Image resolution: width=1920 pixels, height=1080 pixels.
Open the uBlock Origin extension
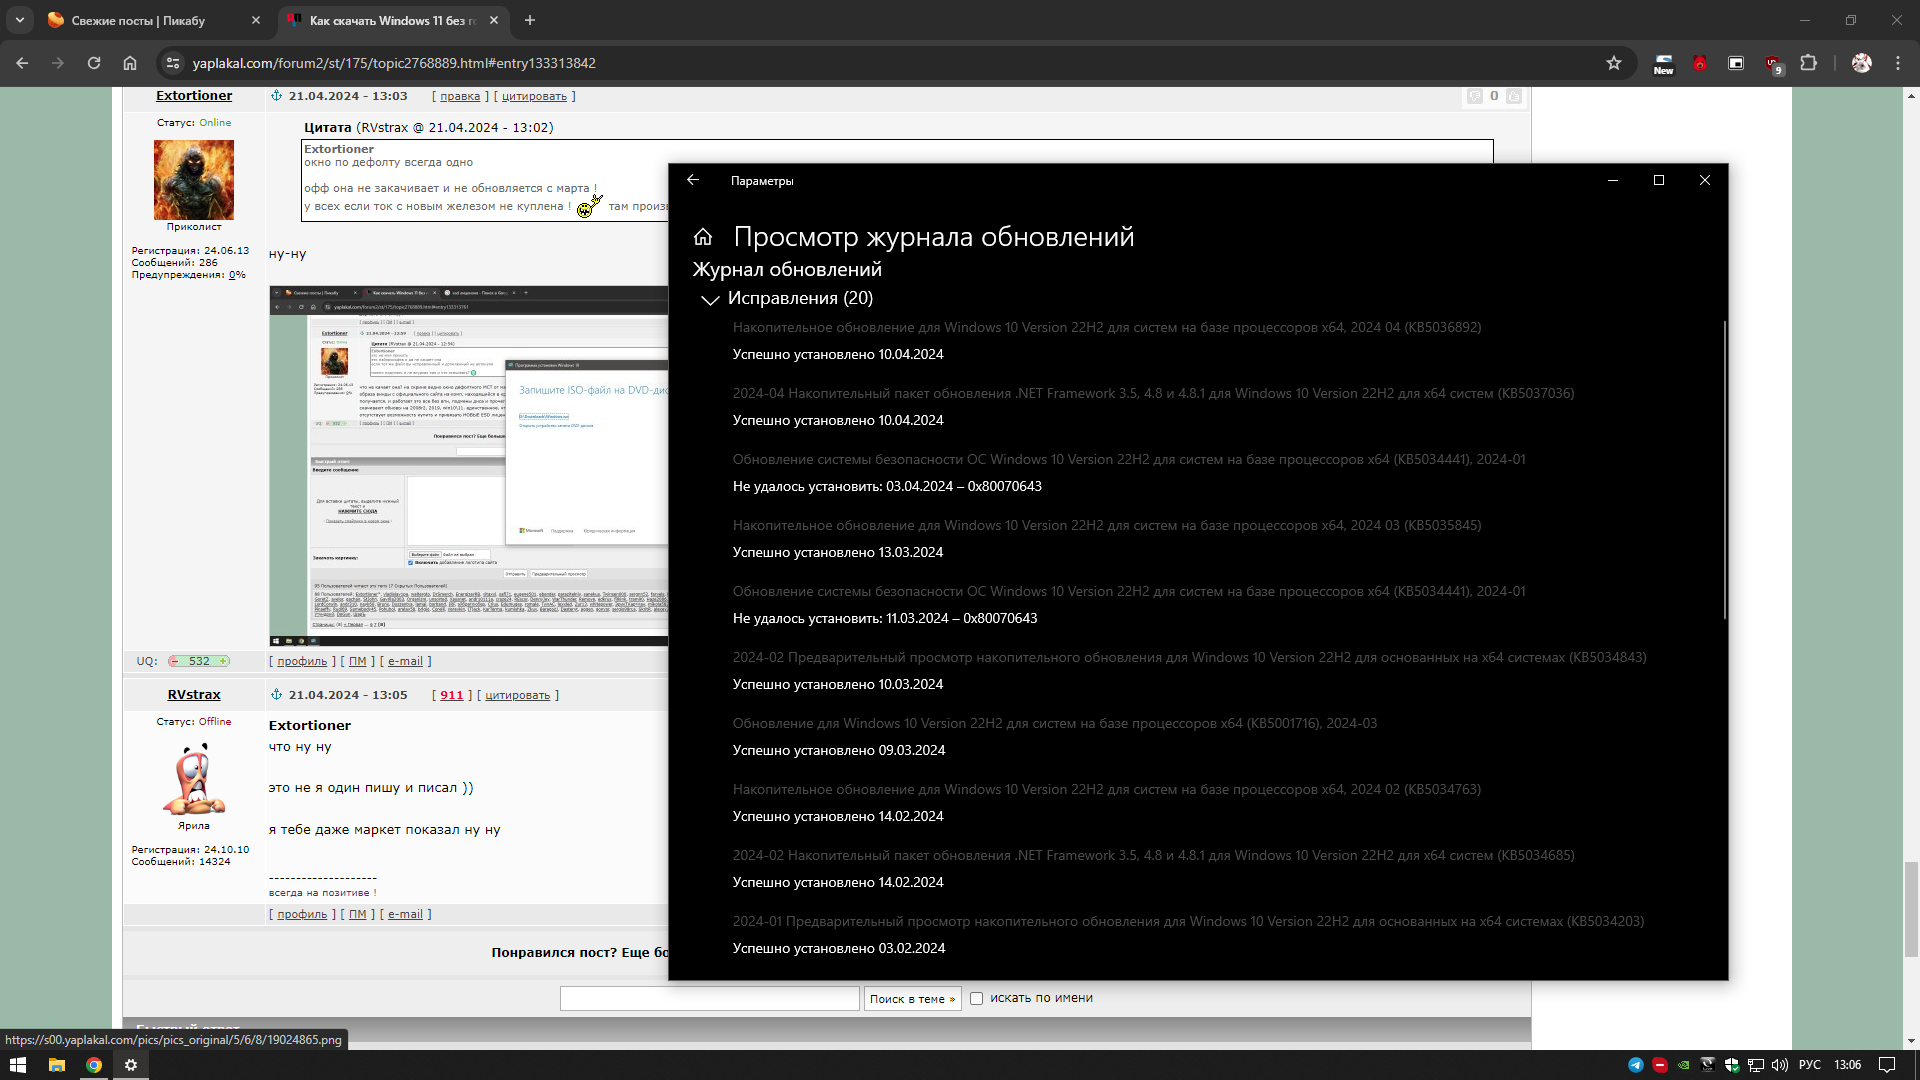tap(1773, 64)
